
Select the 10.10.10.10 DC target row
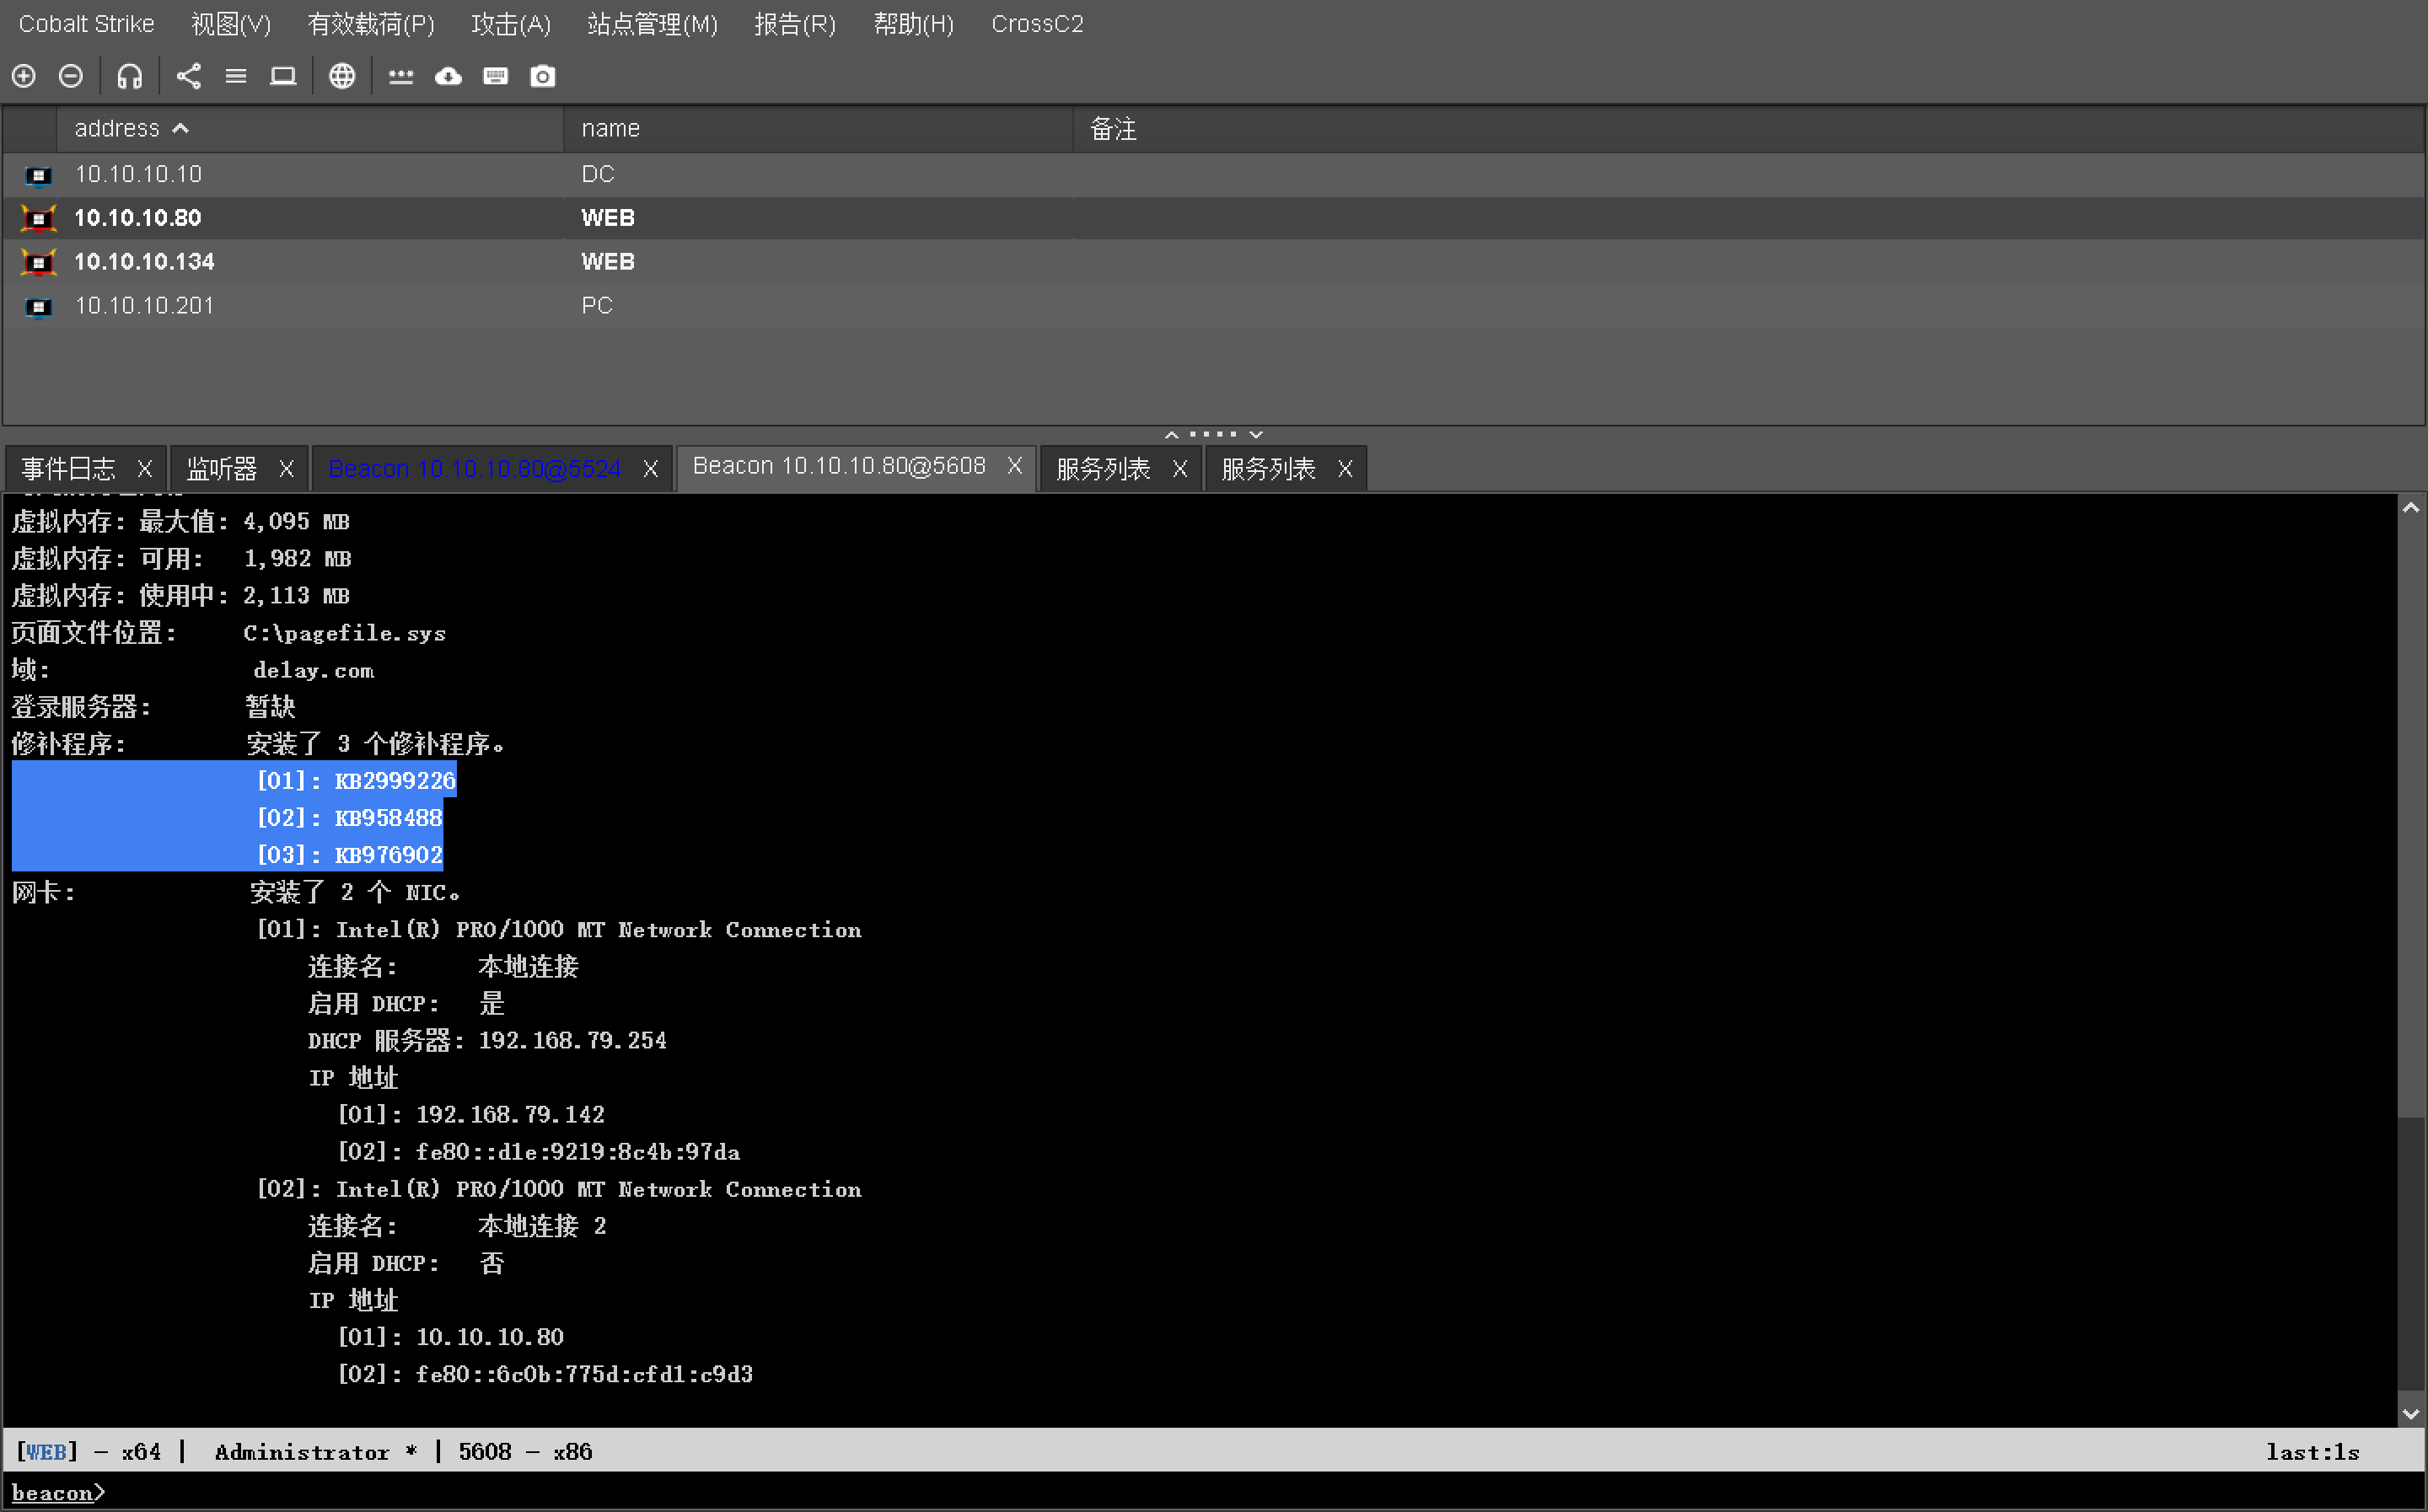[x=138, y=174]
